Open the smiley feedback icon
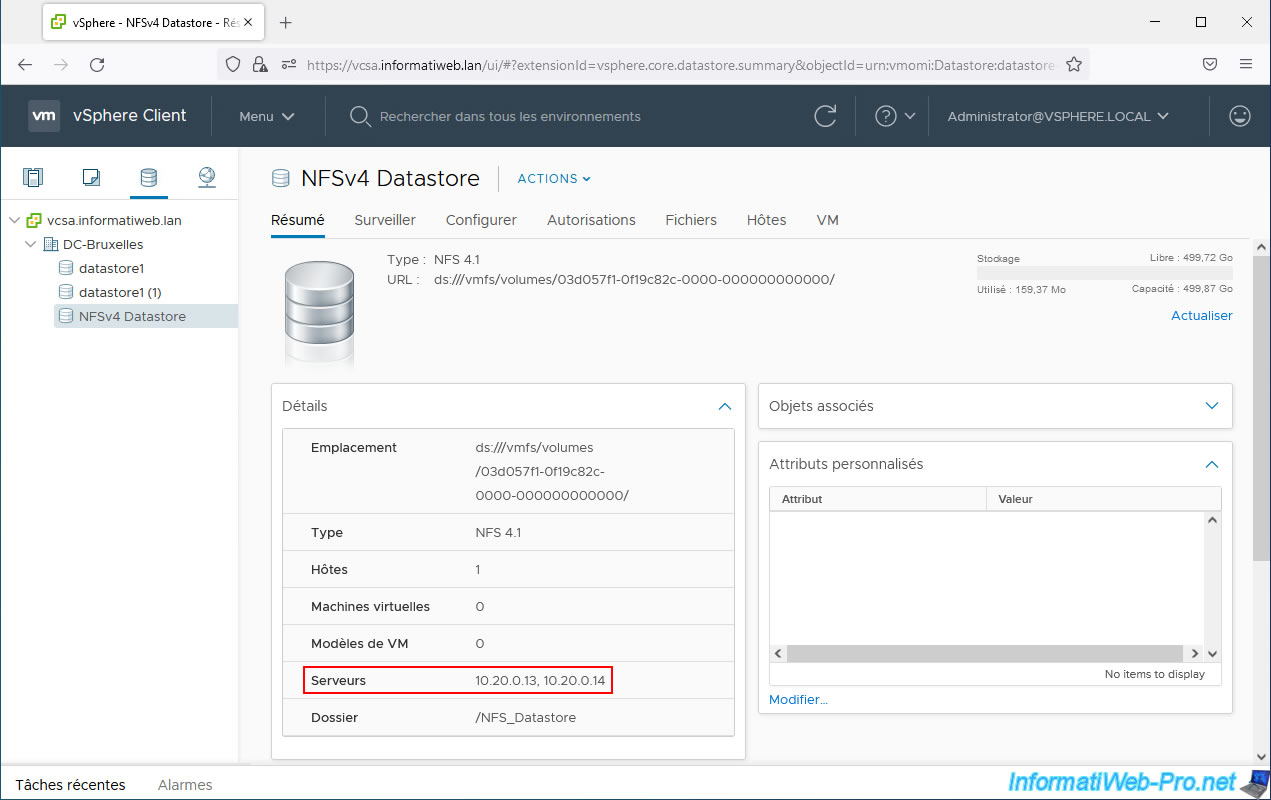The height and width of the screenshot is (800, 1271). click(x=1240, y=116)
